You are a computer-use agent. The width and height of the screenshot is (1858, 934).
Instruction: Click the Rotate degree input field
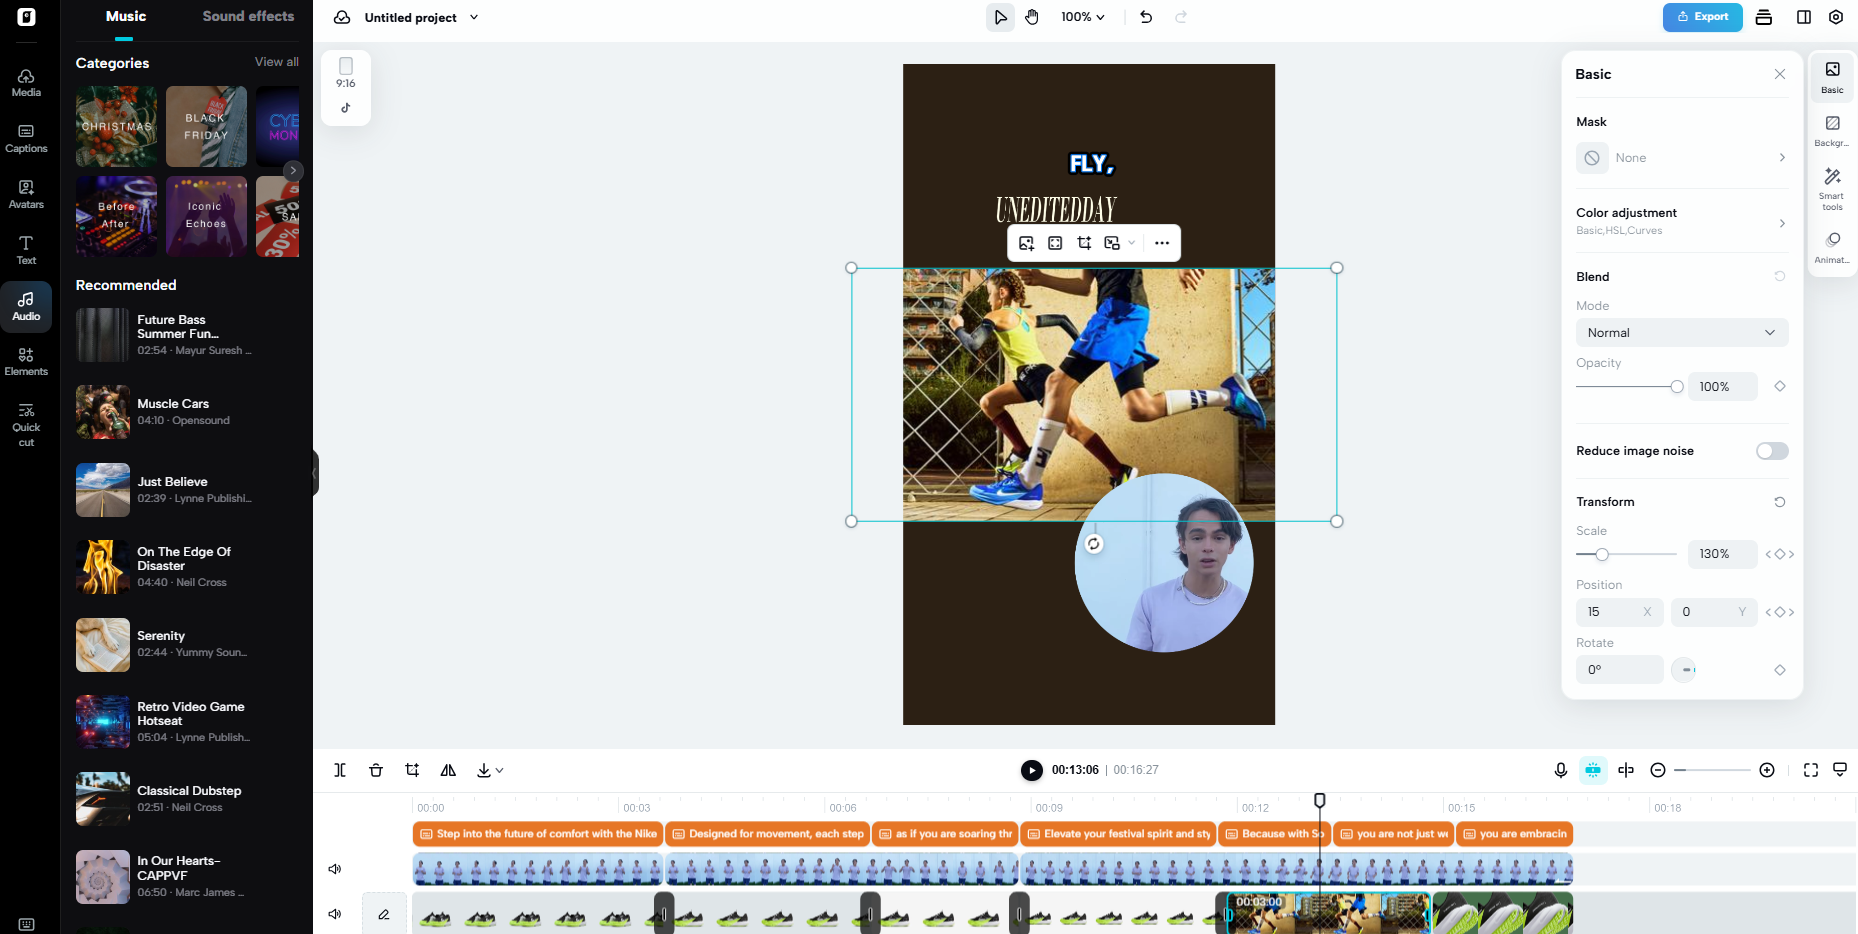pyautogui.click(x=1620, y=670)
